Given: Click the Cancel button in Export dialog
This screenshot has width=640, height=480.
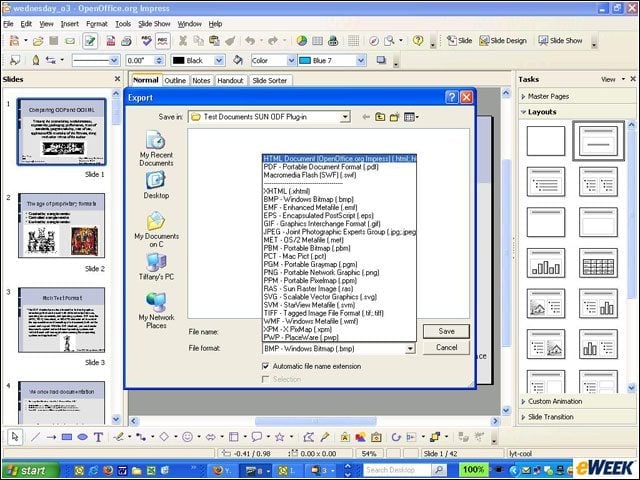Looking at the screenshot, I should coord(446,347).
